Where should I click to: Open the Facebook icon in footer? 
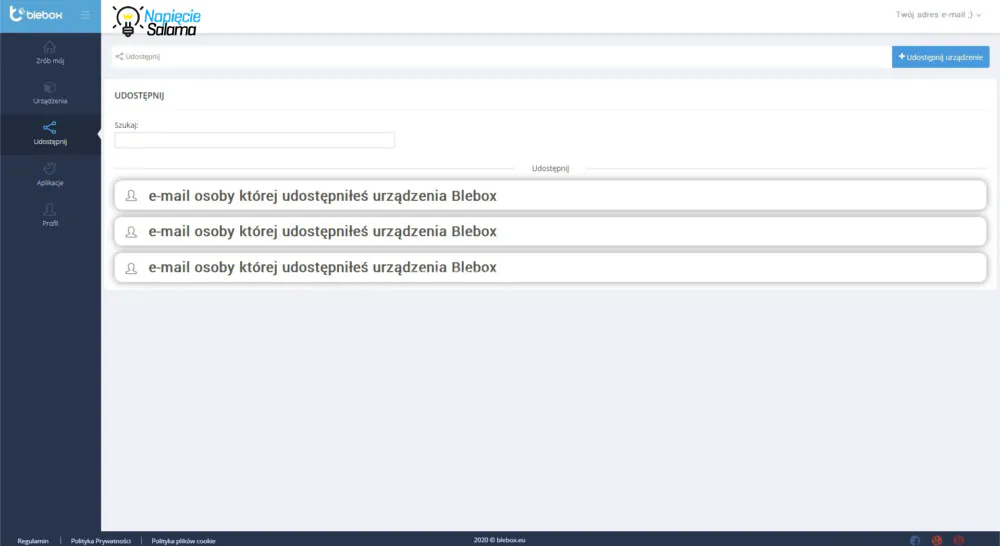(915, 540)
